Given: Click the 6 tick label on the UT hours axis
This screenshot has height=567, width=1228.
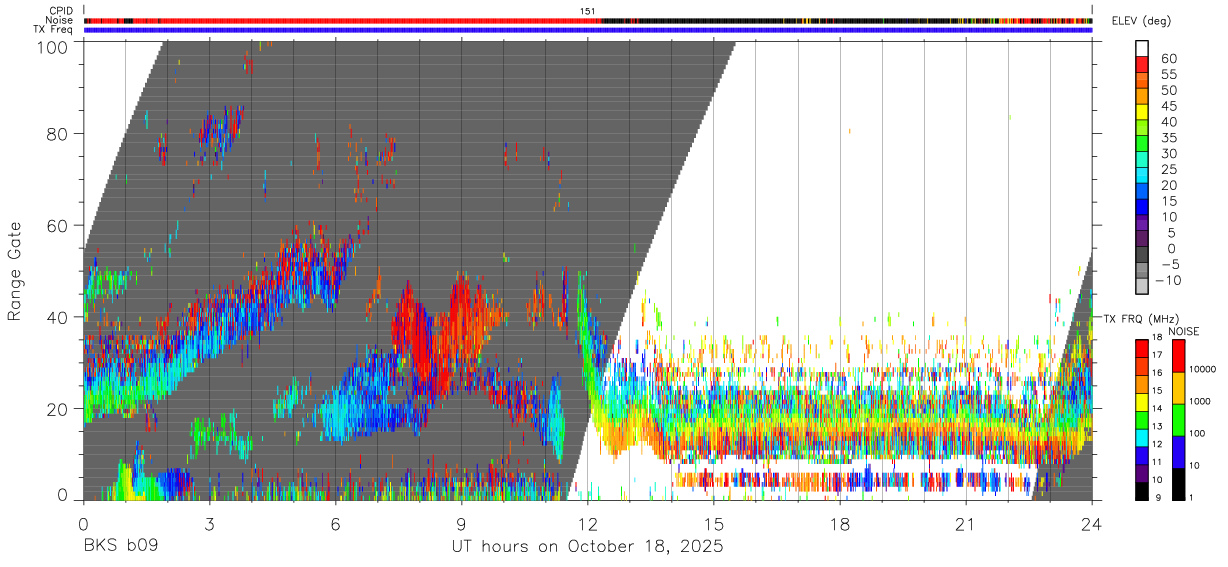Looking at the screenshot, I should [335, 524].
